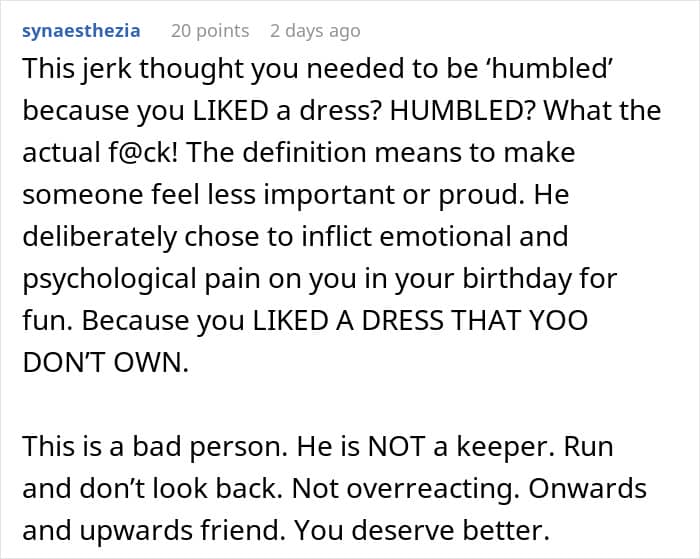
Task: Click the 20 points score label
Action: pos(210,31)
